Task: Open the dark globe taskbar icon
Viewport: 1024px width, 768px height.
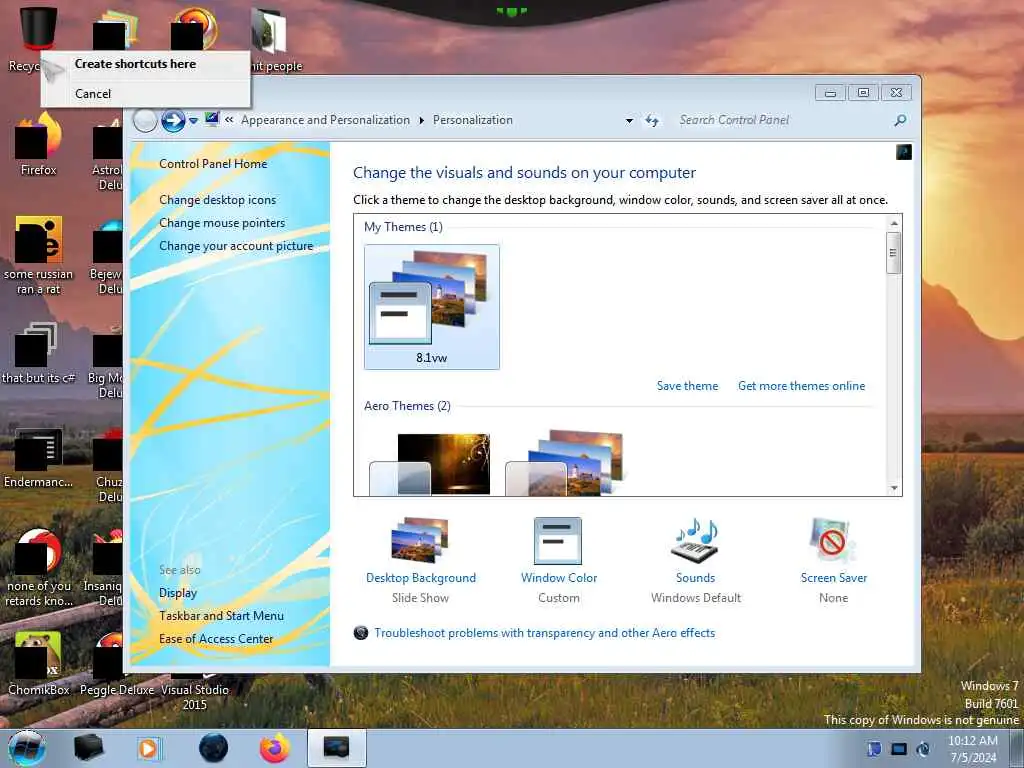Action: 213,748
